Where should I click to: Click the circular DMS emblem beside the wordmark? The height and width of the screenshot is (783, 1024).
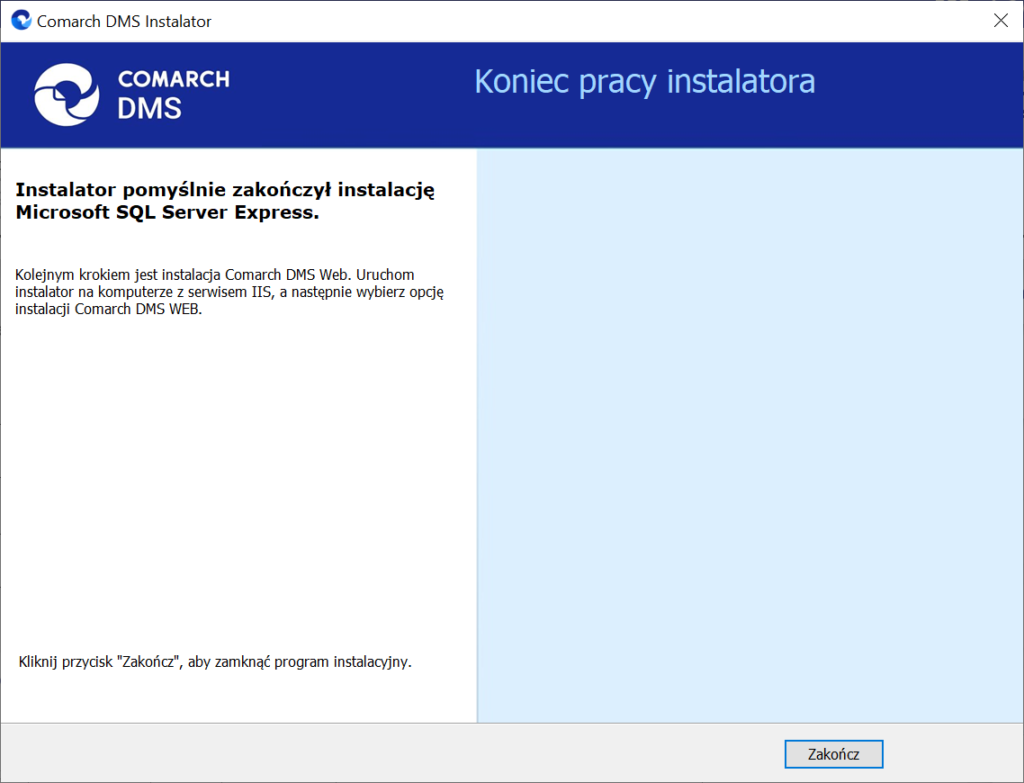tap(66, 95)
